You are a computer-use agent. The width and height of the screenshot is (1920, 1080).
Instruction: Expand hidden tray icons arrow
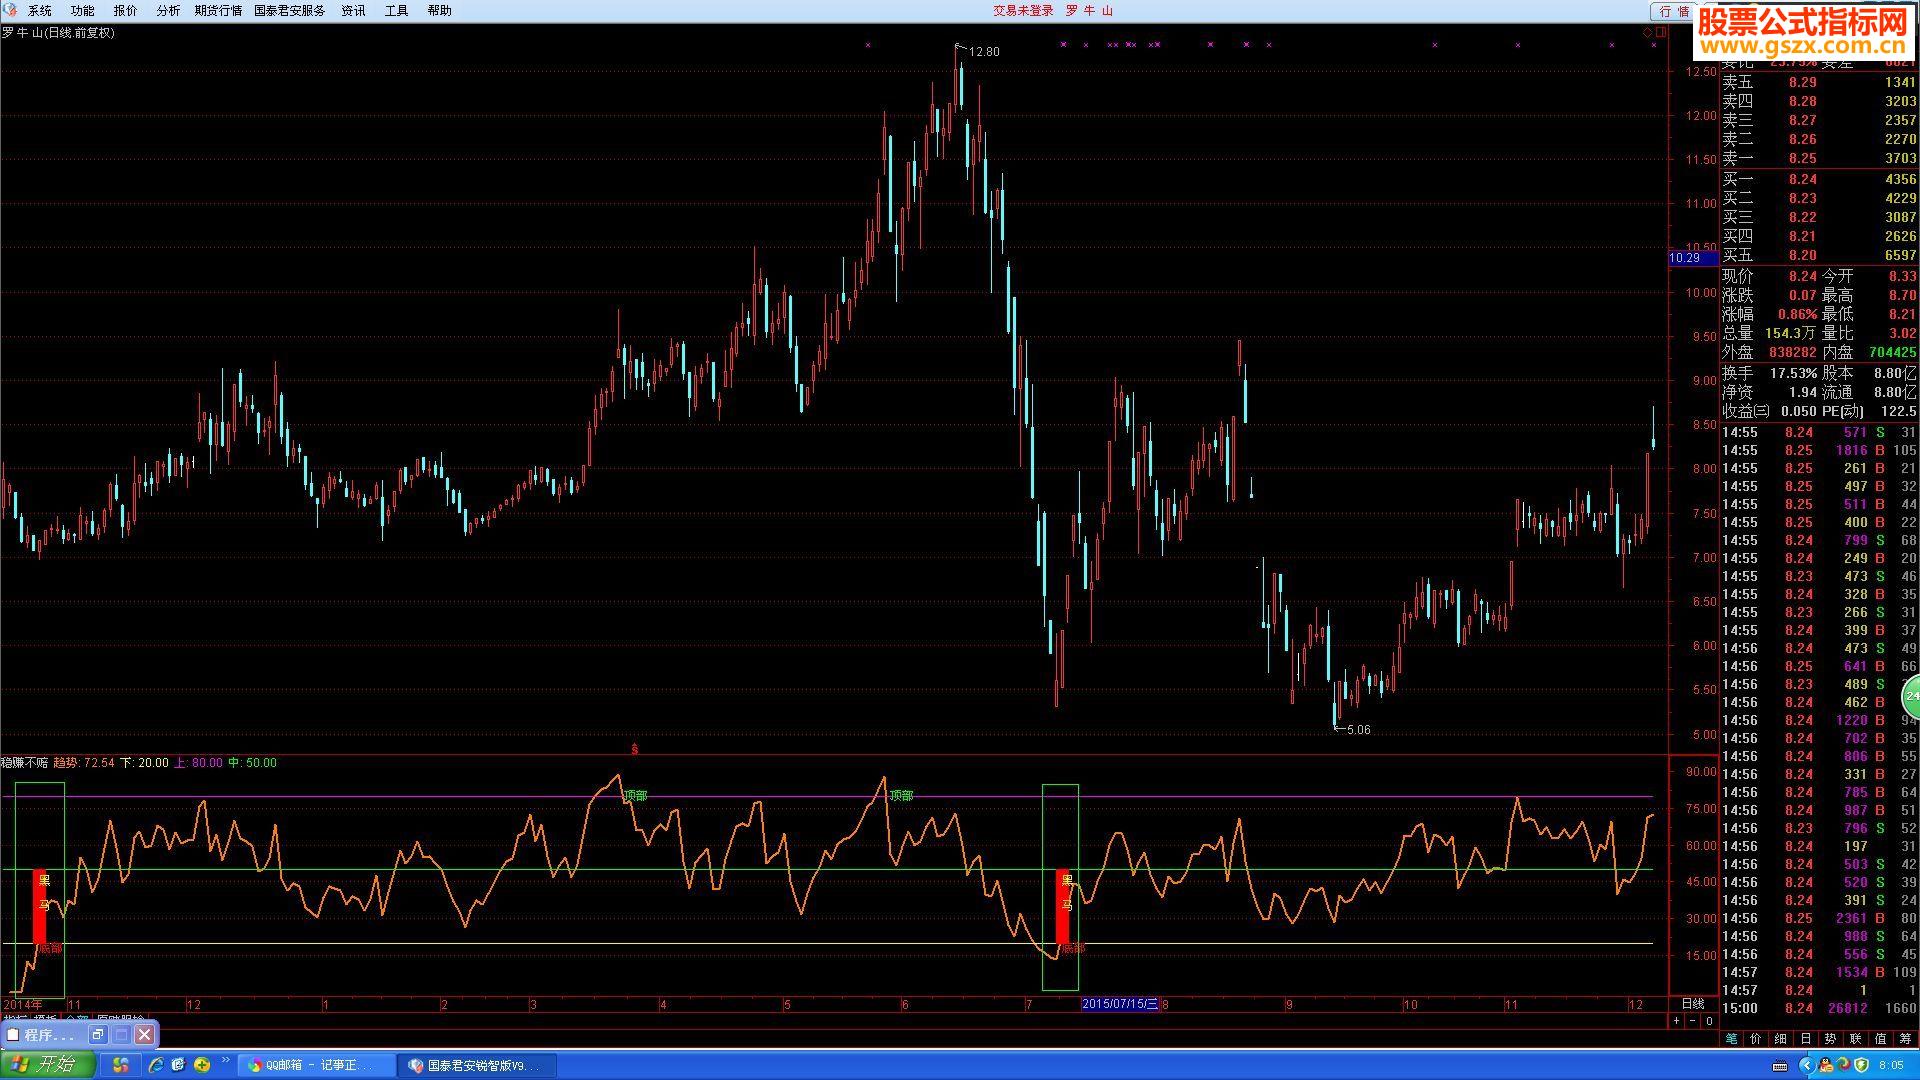click(x=1807, y=1066)
